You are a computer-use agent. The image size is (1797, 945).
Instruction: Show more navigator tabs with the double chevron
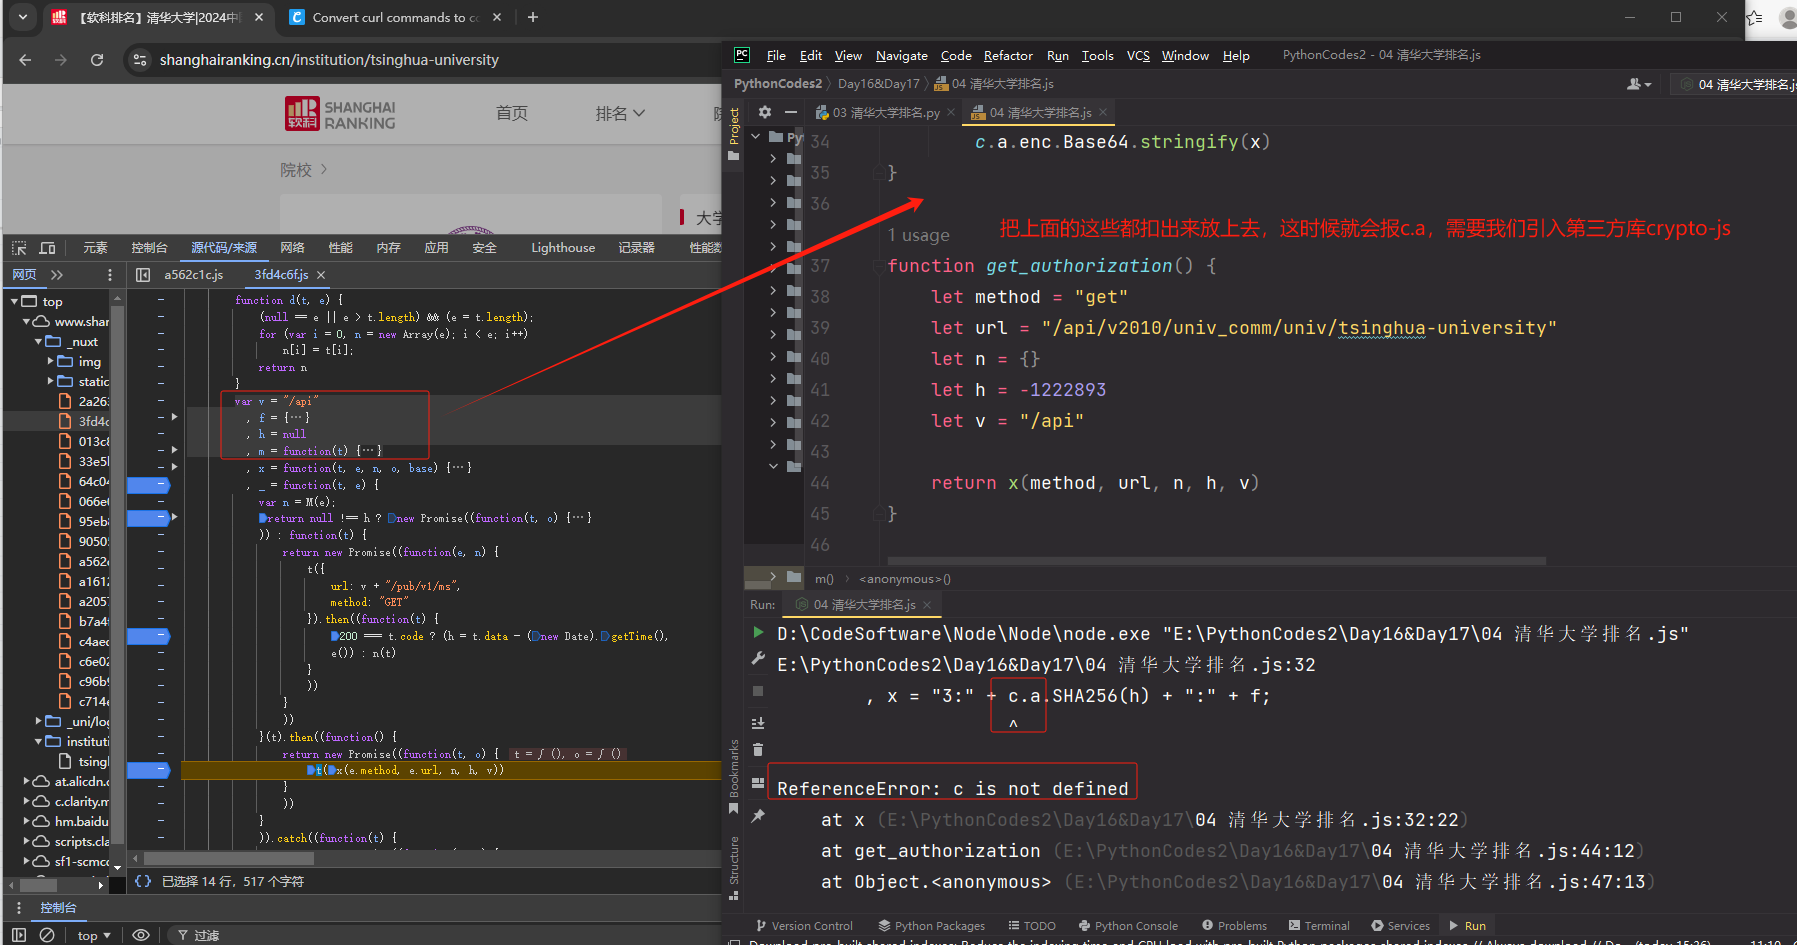[x=57, y=275]
